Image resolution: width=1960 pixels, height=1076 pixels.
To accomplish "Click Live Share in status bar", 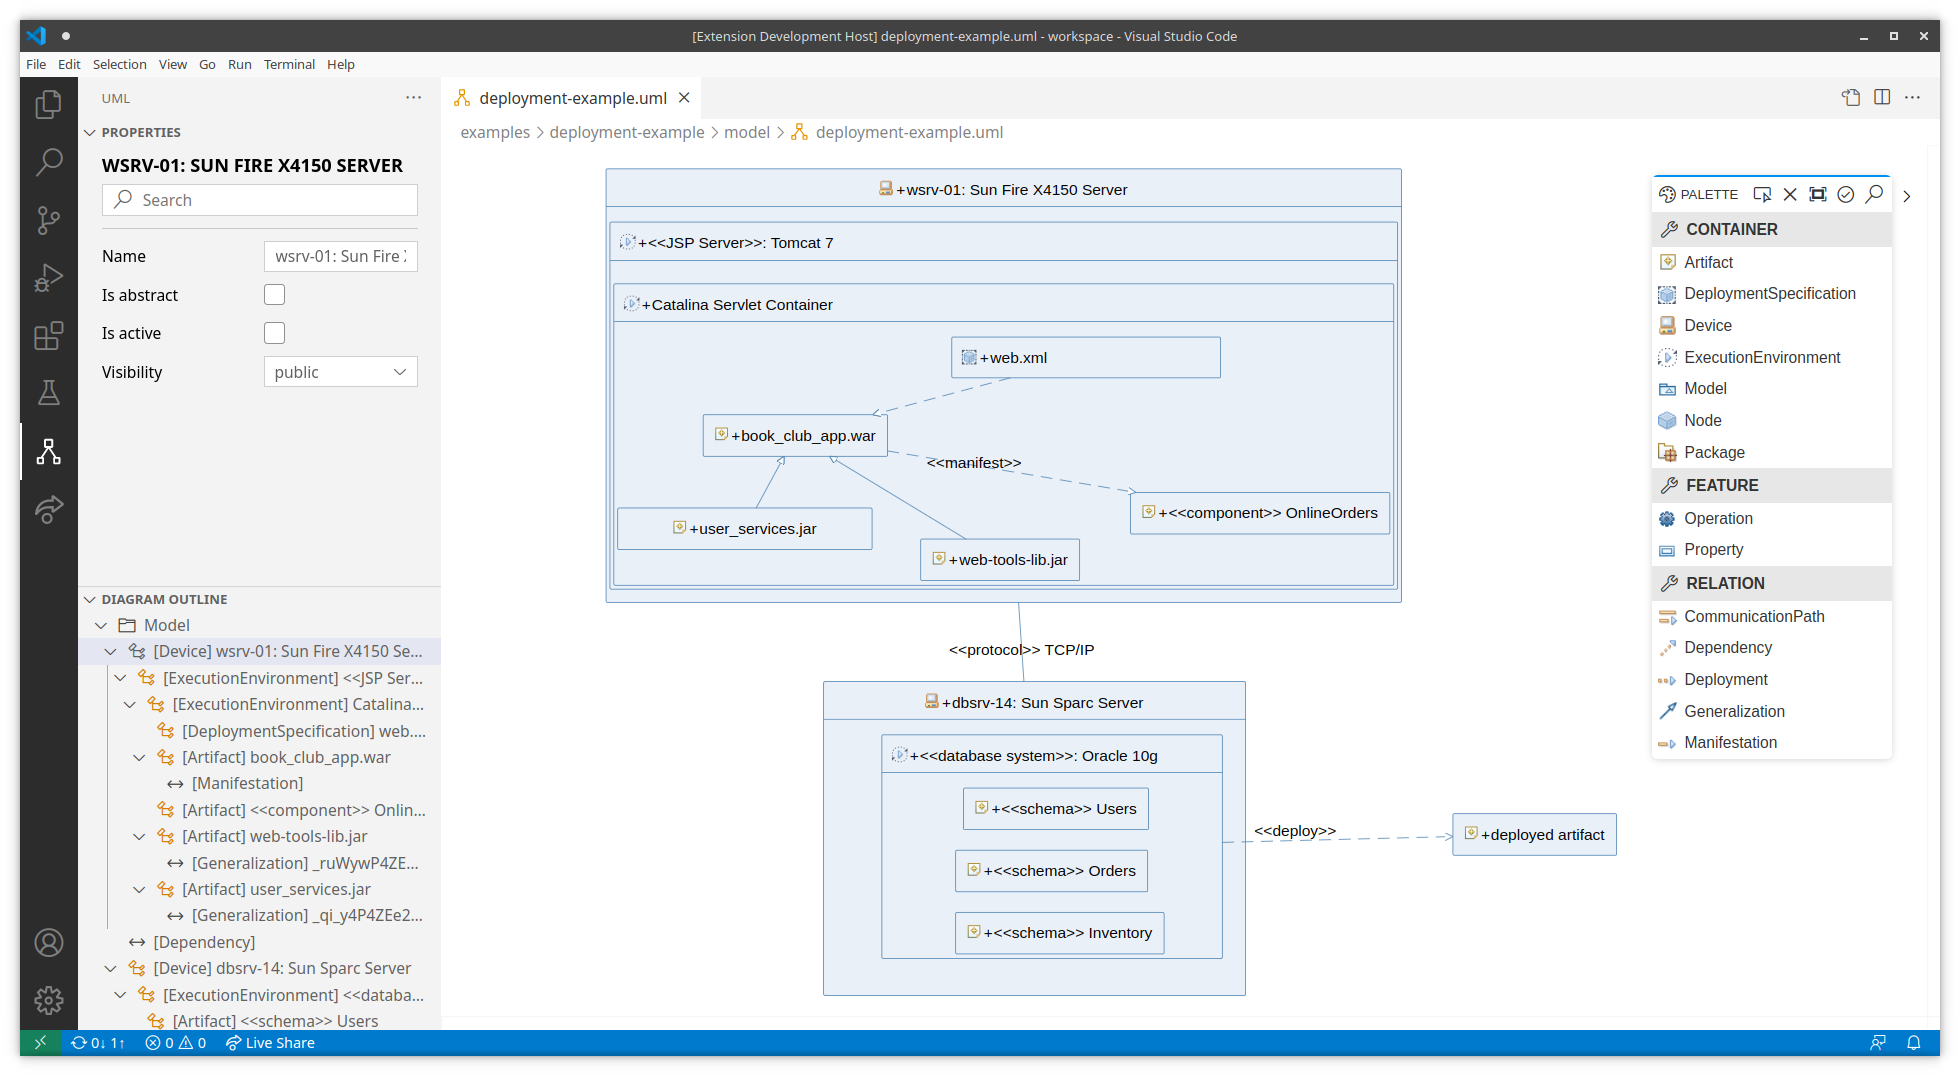I will [270, 1043].
